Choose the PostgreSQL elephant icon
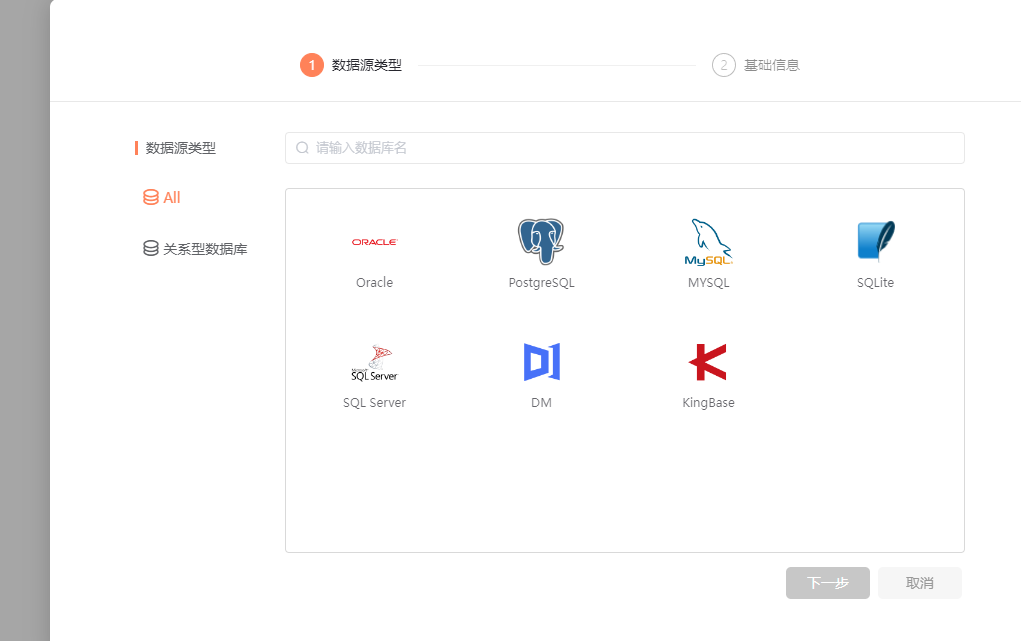Viewport: 1021px width, 641px height. [541, 242]
